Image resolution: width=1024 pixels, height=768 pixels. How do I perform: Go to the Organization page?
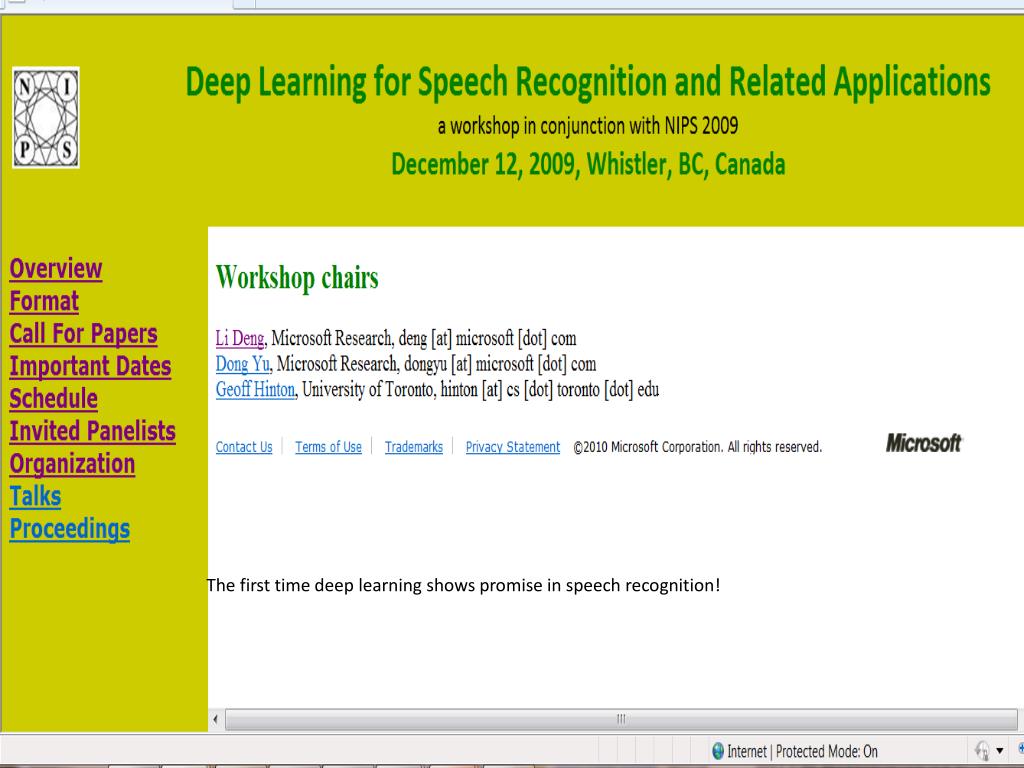[x=72, y=464]
